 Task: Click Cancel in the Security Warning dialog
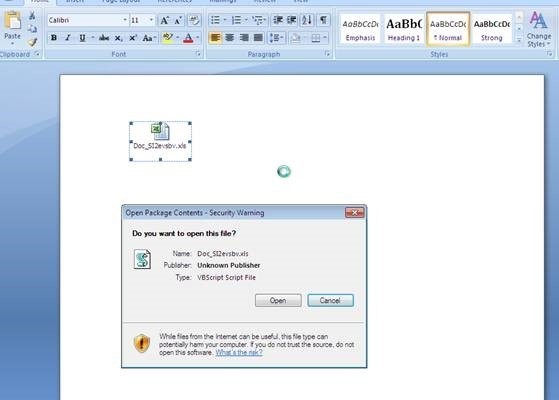click(330, 301)
